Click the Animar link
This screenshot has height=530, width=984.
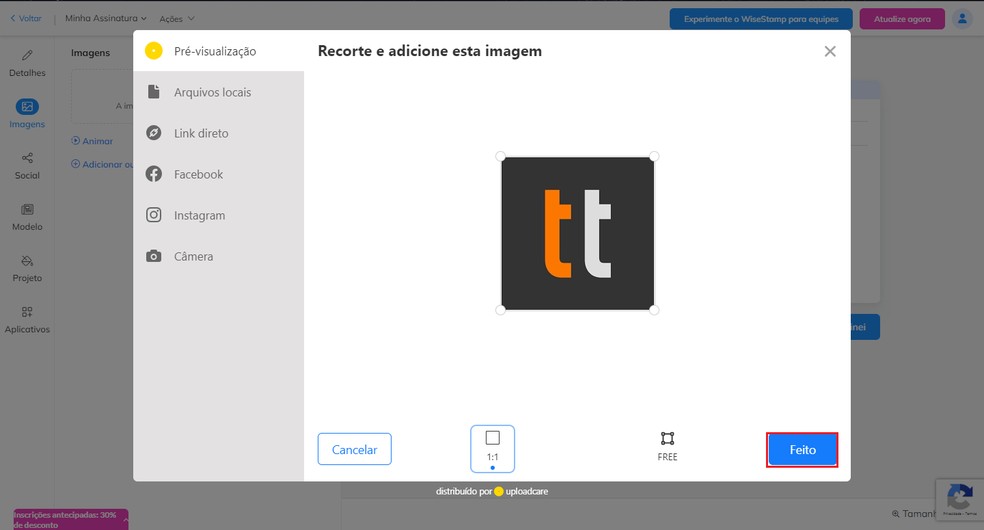(92, 141)
